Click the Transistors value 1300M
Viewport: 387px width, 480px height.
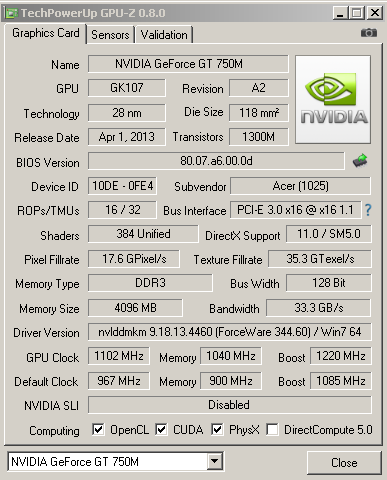tap(259, 137)
